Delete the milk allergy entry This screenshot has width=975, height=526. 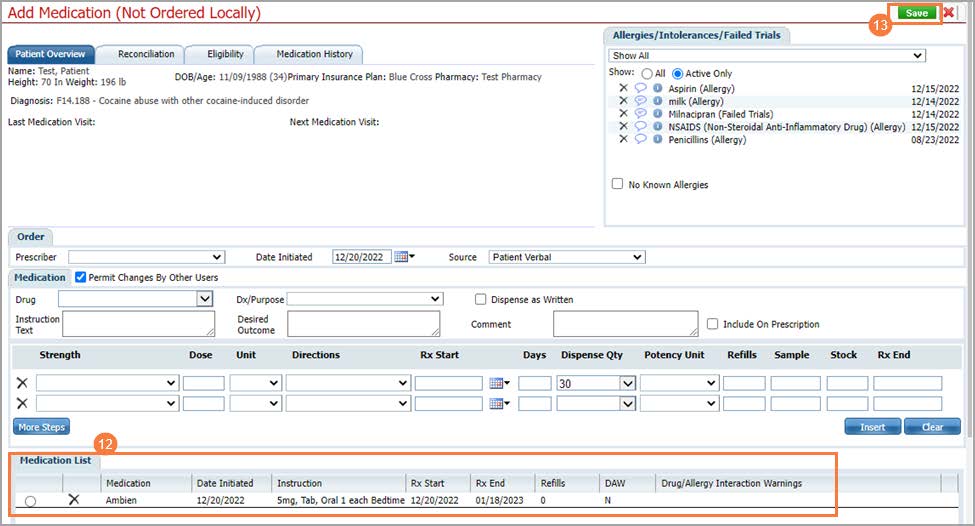[x=623, y=101]
